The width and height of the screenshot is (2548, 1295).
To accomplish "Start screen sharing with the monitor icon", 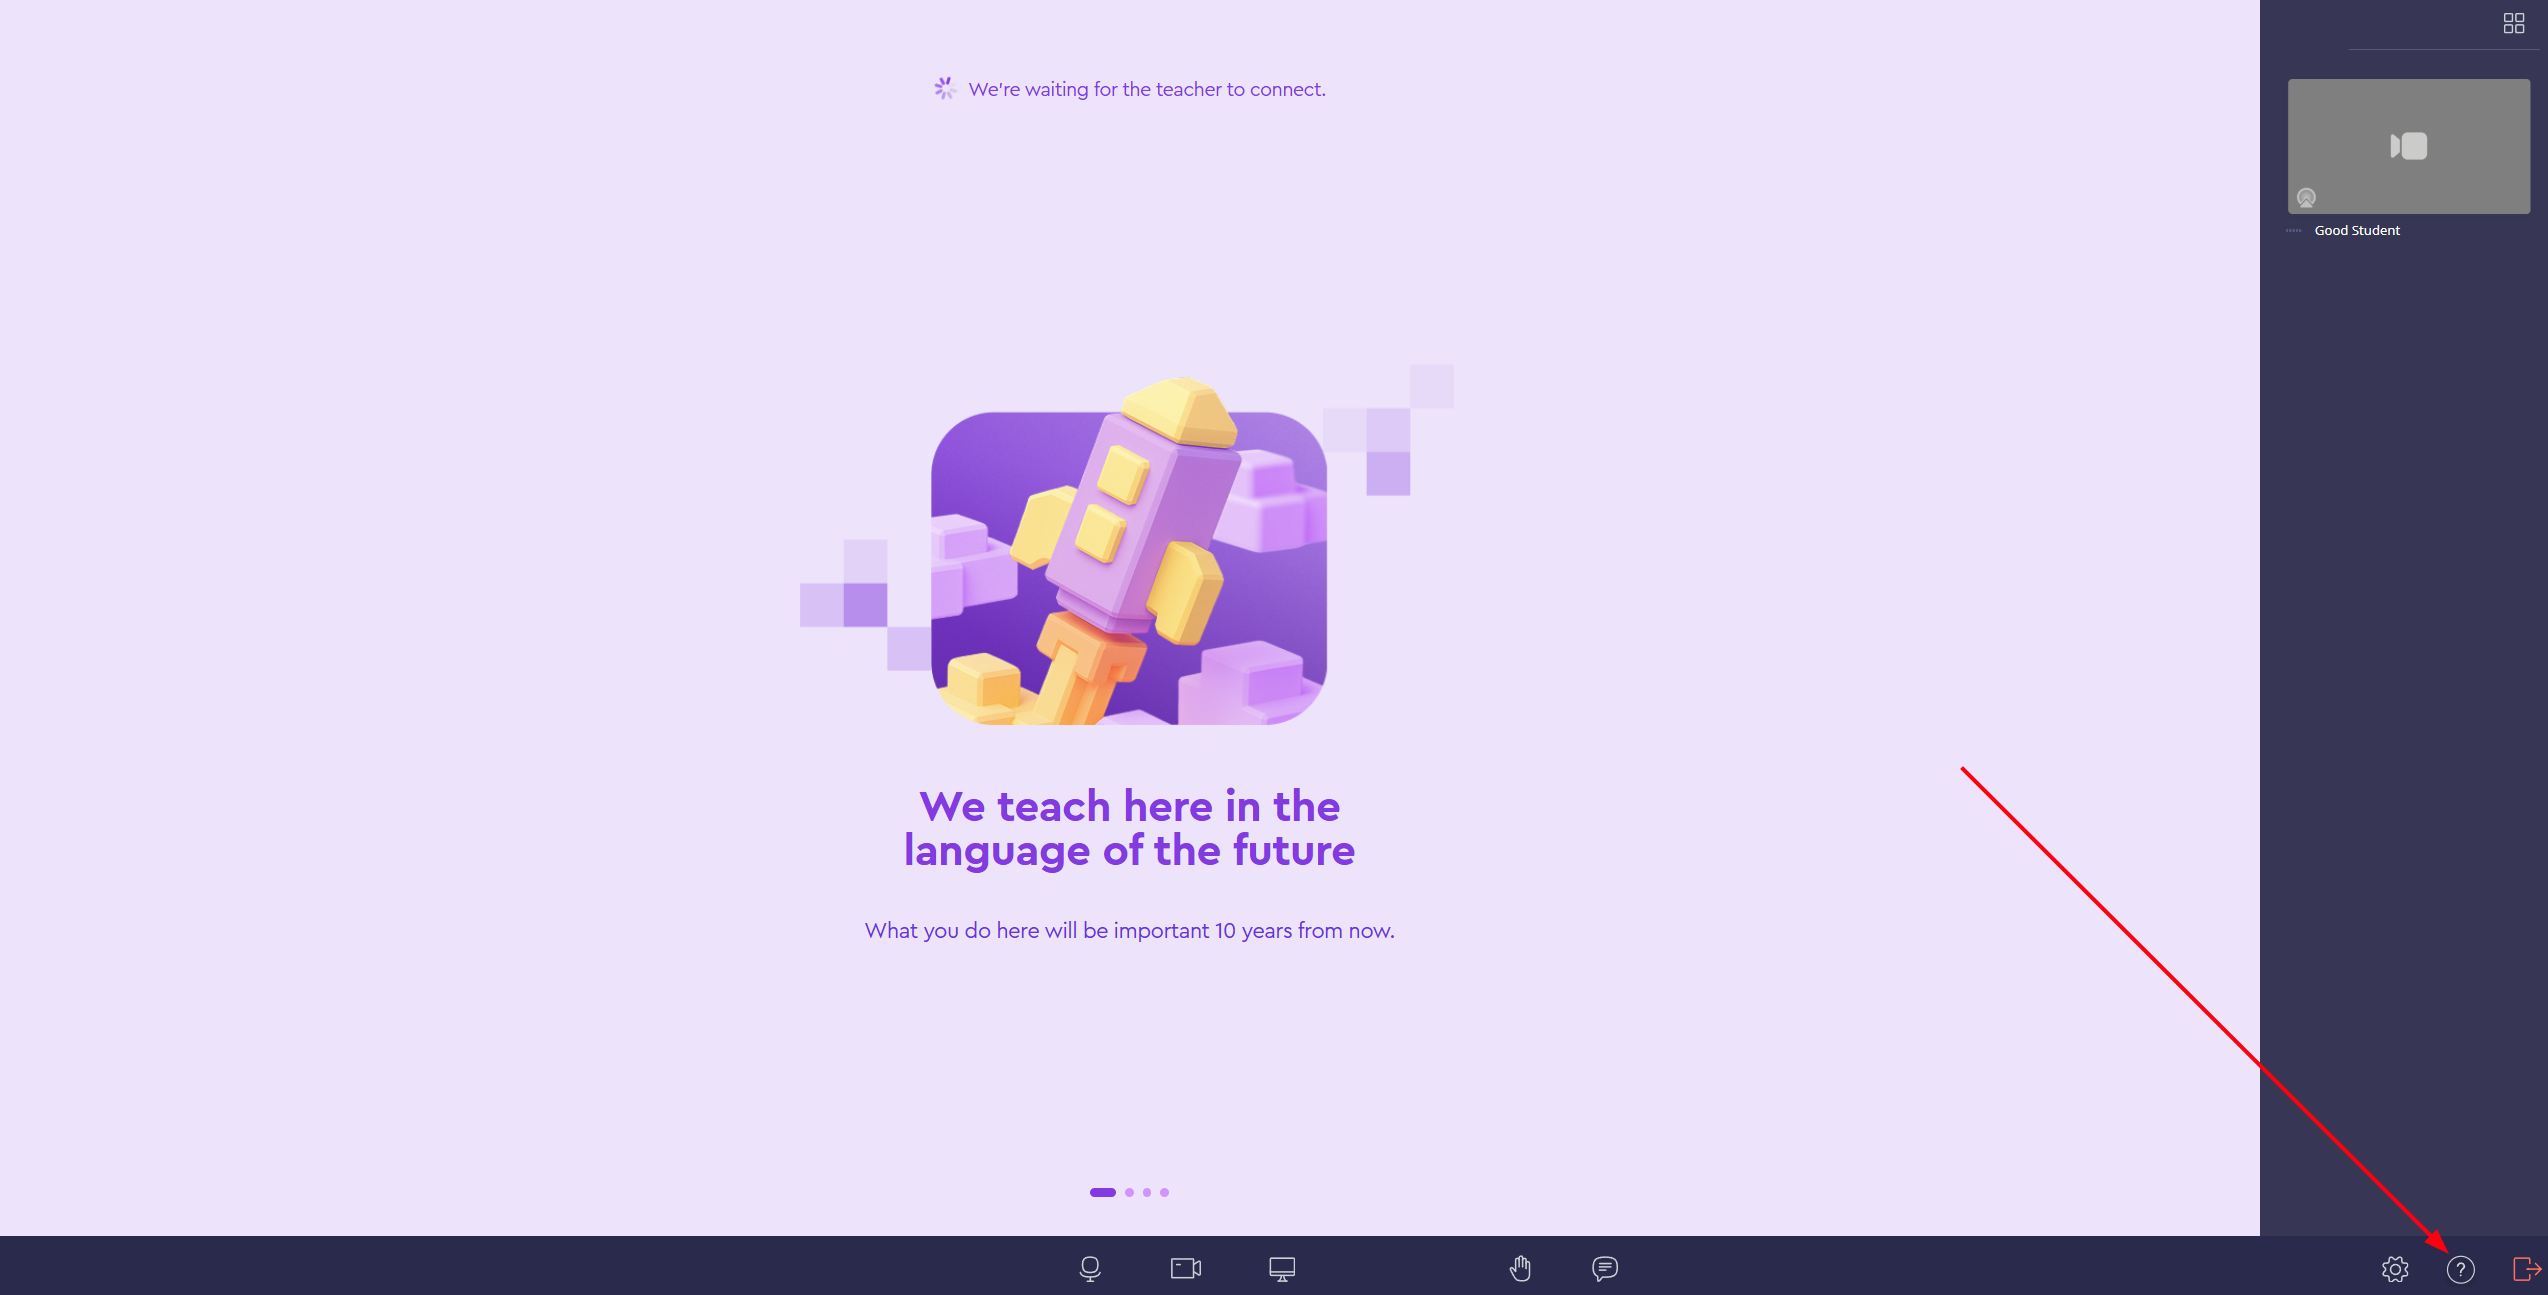I will point(1282,1269).
